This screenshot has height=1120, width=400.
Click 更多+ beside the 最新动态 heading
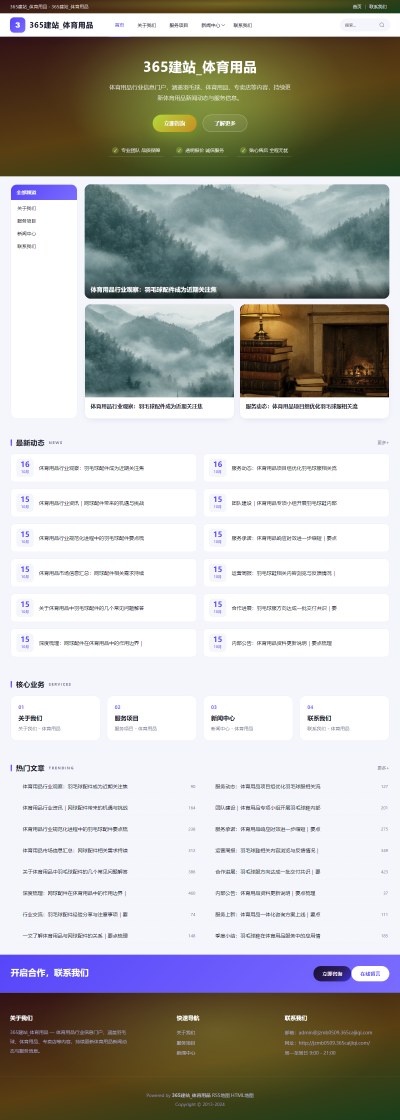point(383,443)
